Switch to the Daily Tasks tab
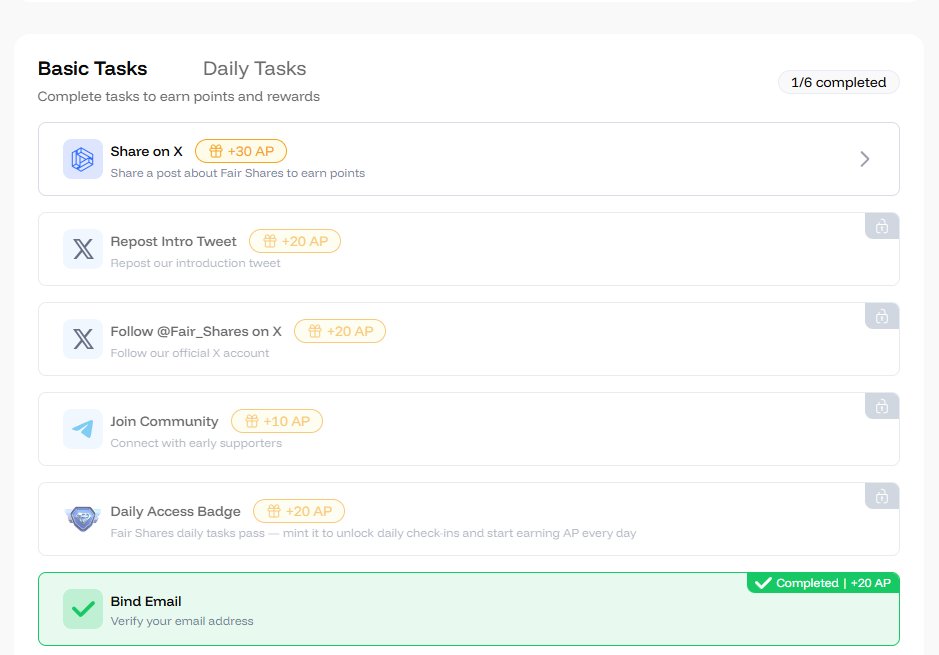The height and width of the screenshot is (655, 939). click(x=255, y=69)
